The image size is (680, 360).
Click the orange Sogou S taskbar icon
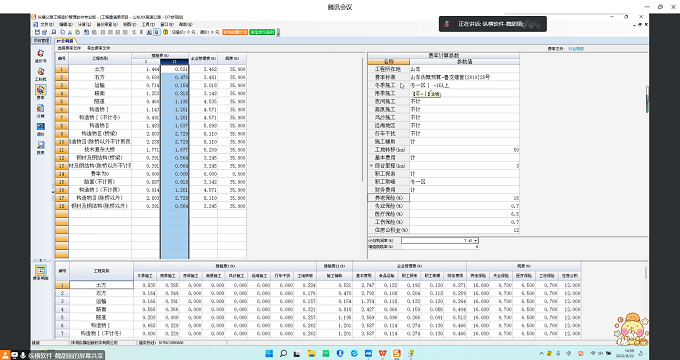(397, 353)
